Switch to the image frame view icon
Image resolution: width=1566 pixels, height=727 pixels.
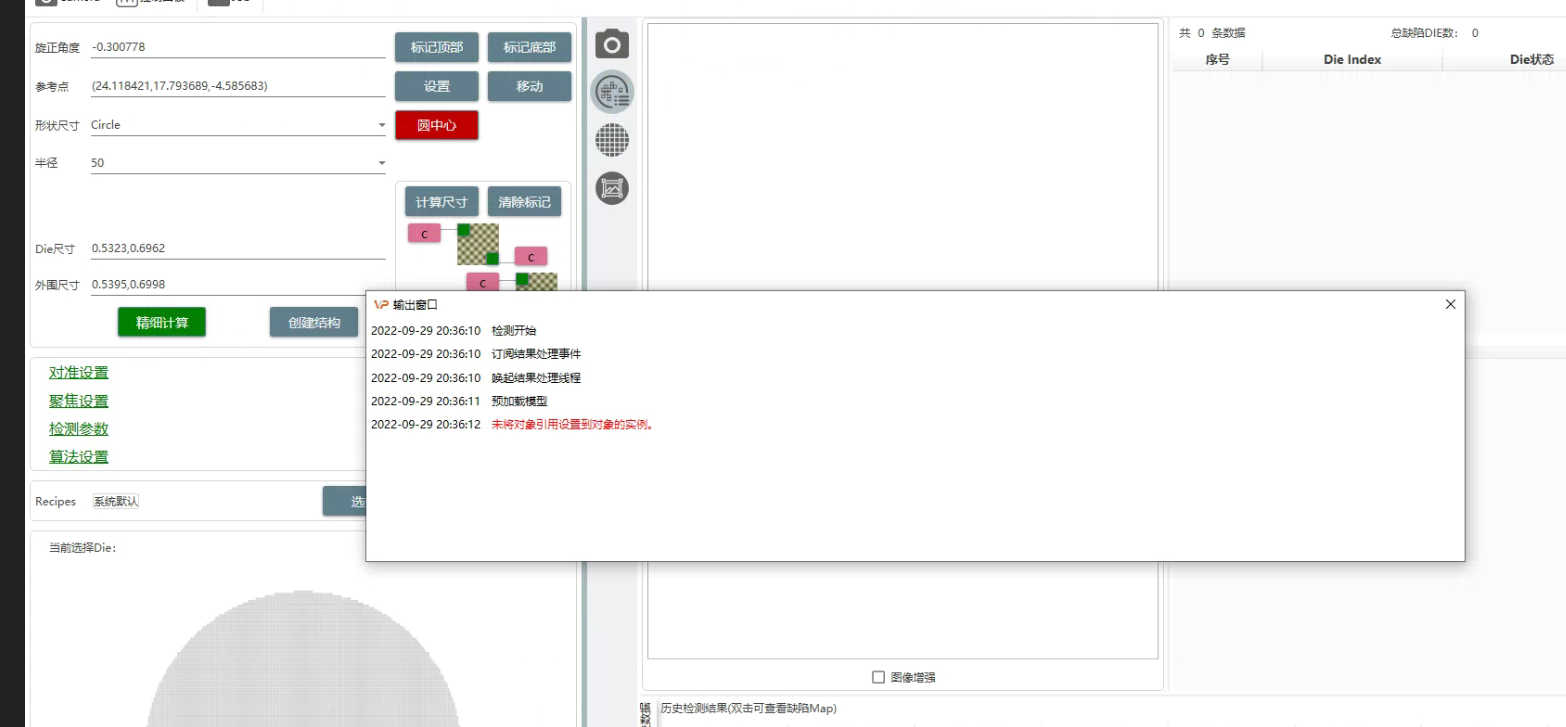612,188
